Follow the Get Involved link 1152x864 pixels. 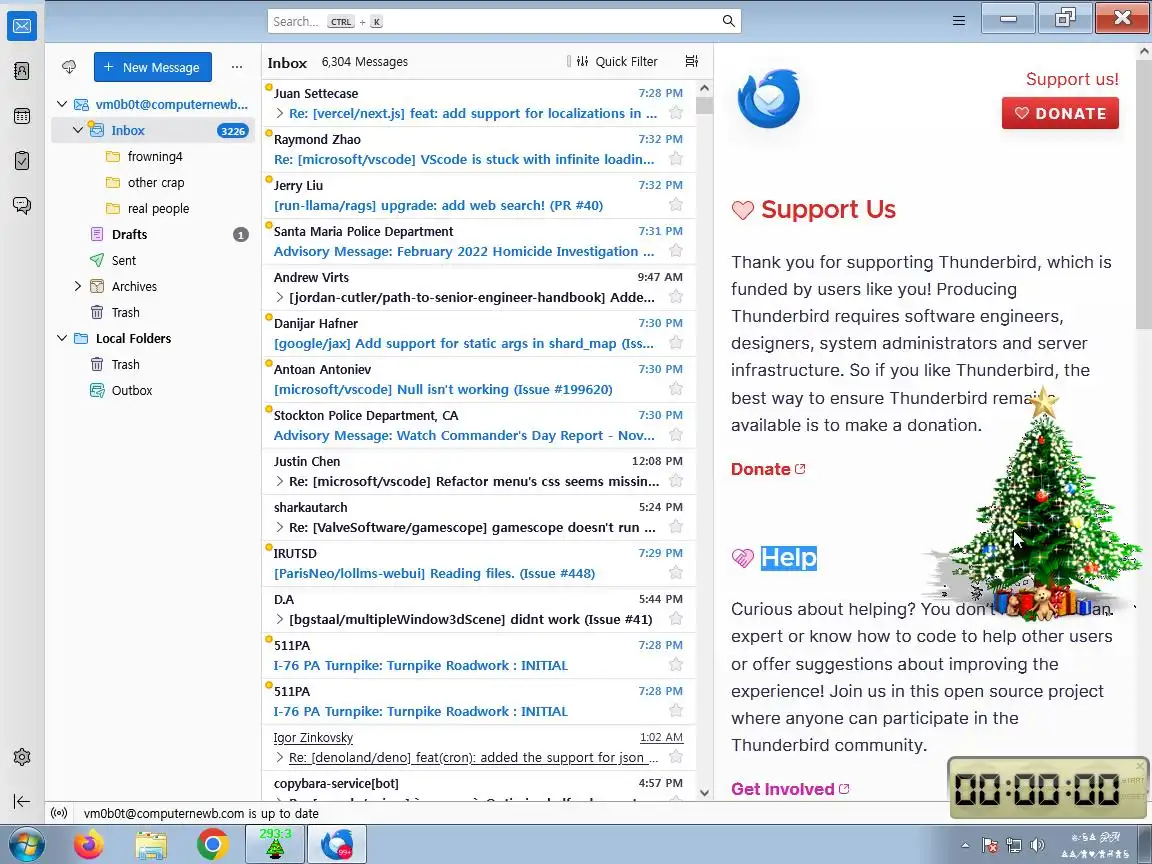pos(790,788)
